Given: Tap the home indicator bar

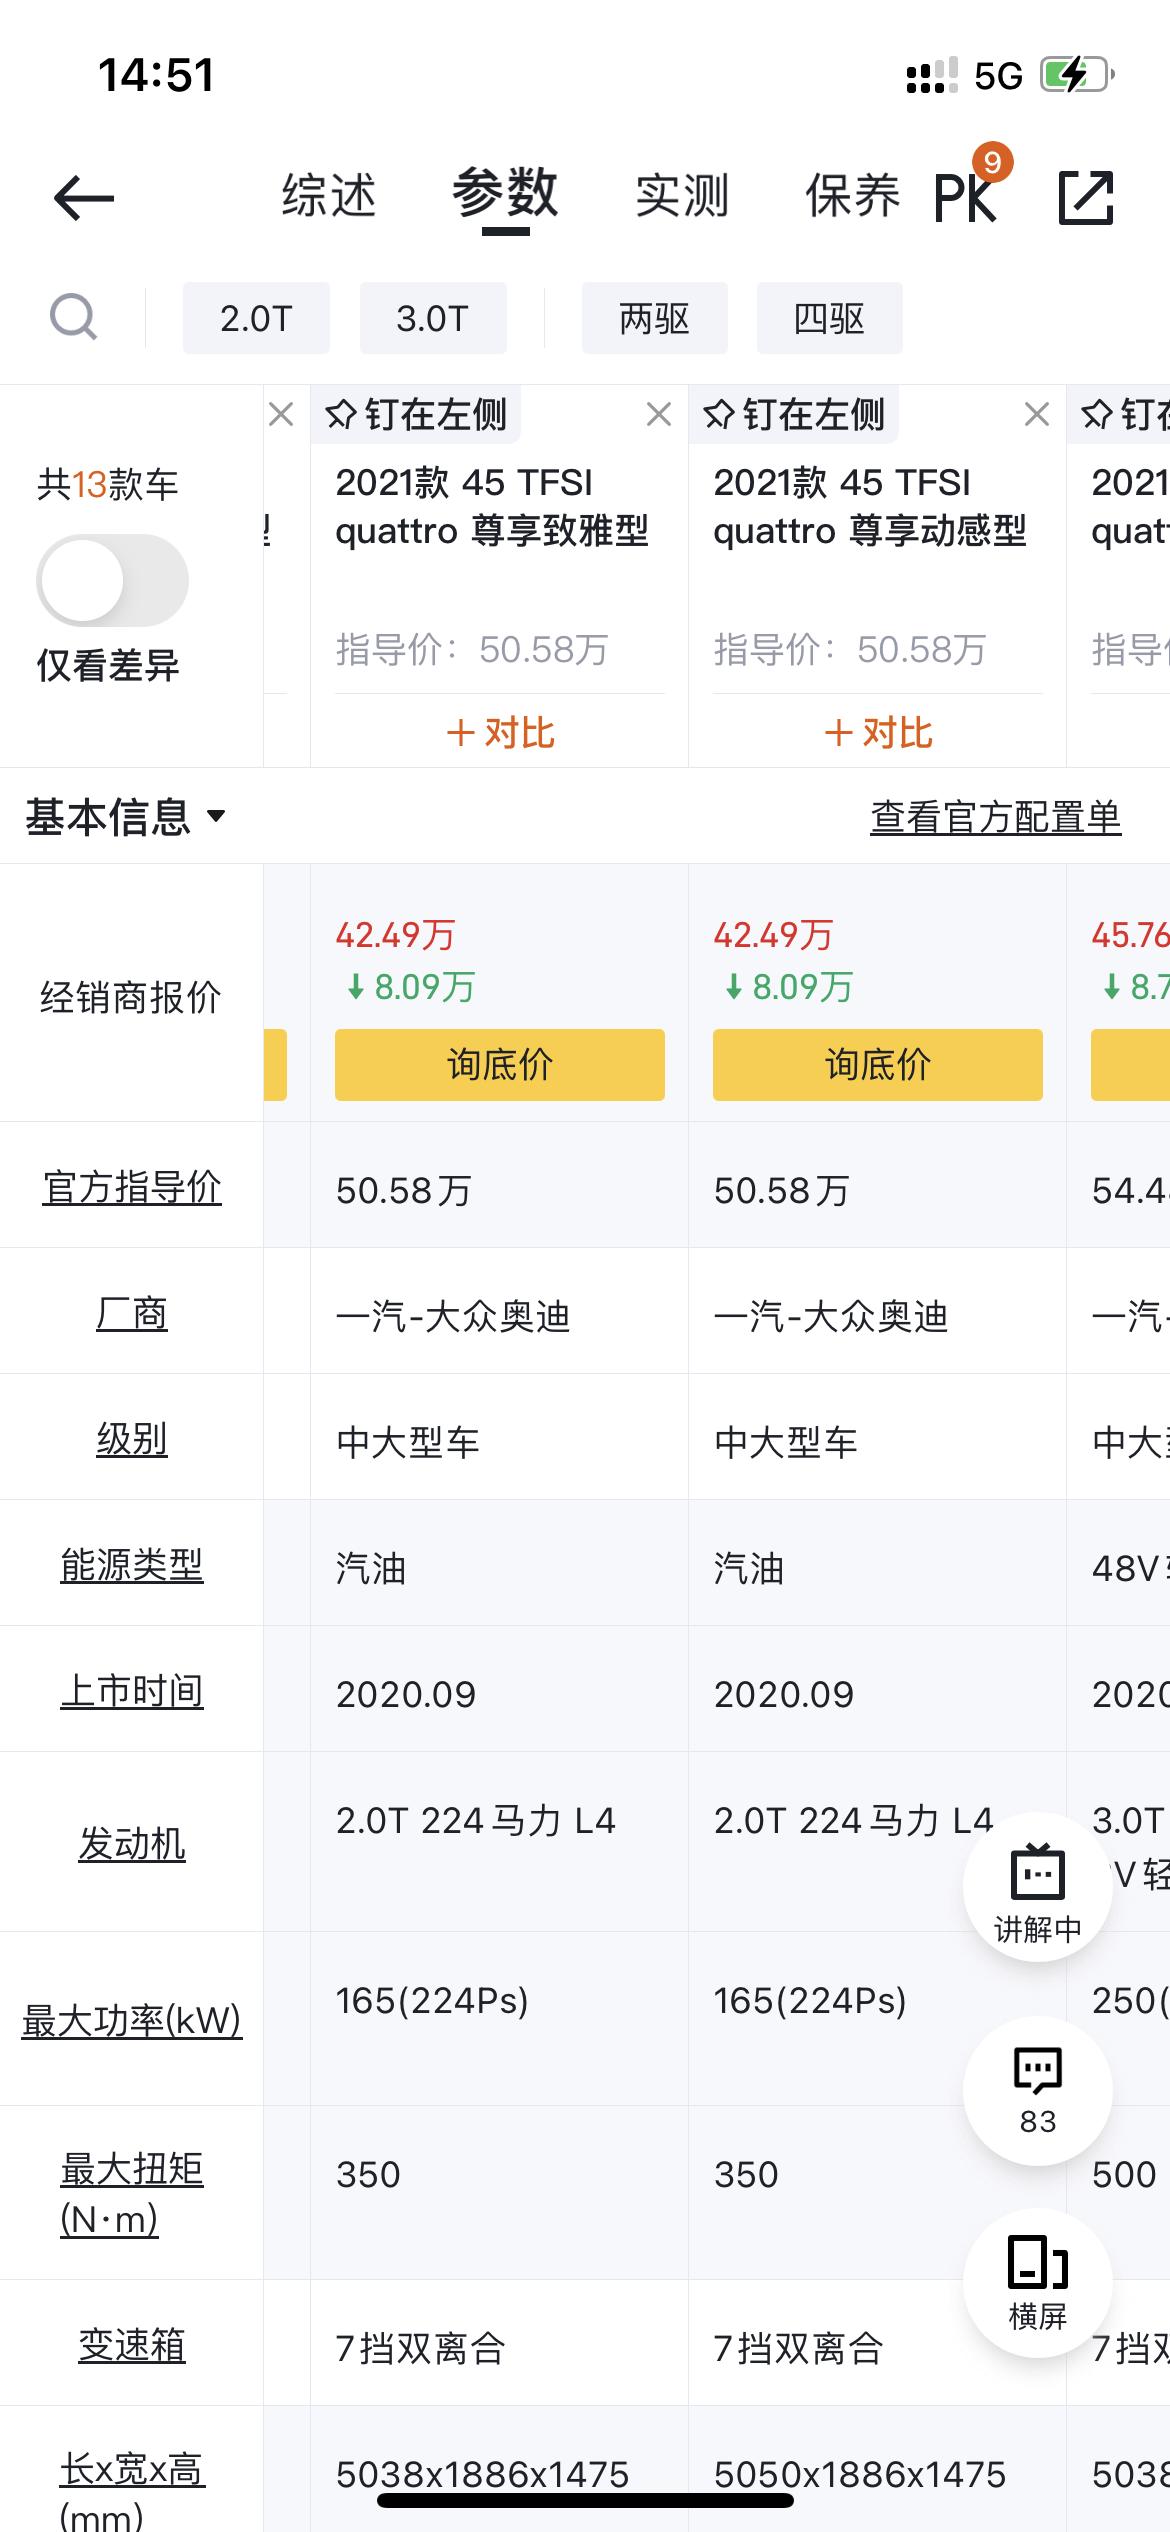Looking at the screenshot, I should (585, 2500).
